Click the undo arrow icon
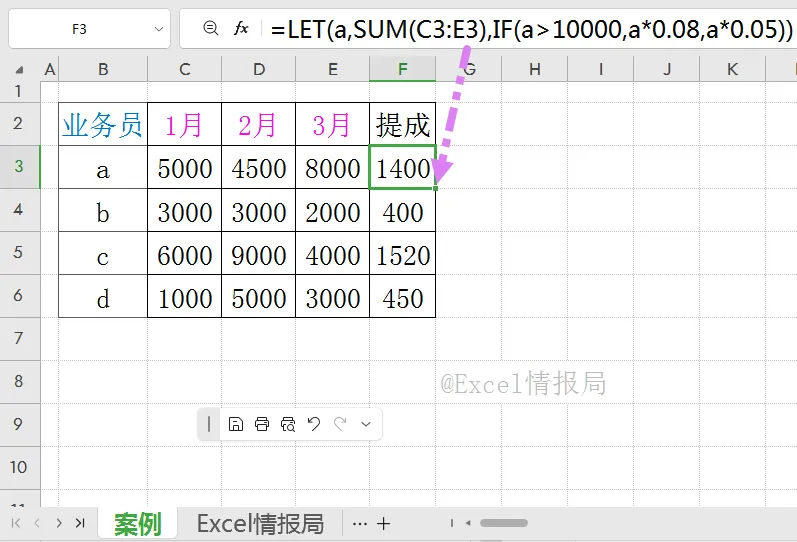Image resolution: width=797 pixels, height=542 pixels. (314, 424)
